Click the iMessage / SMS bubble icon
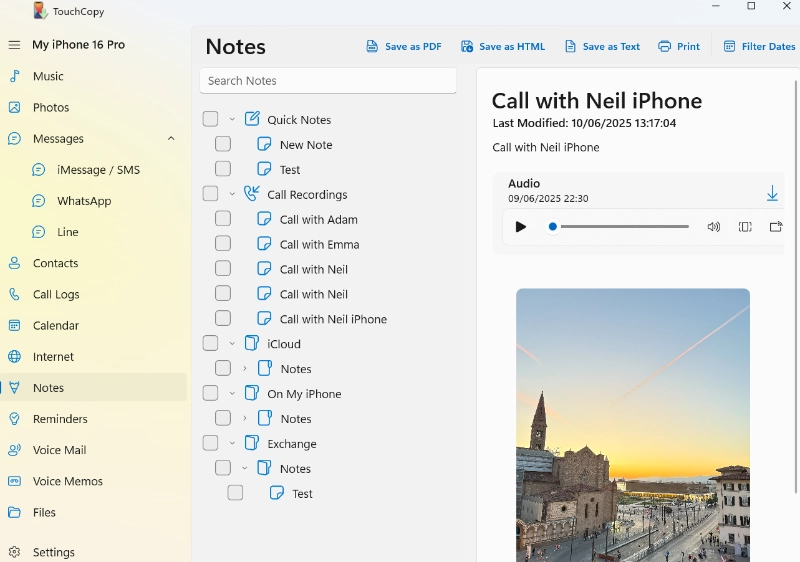The width and height of the screenshot is (800, 562). pos(39,170)
